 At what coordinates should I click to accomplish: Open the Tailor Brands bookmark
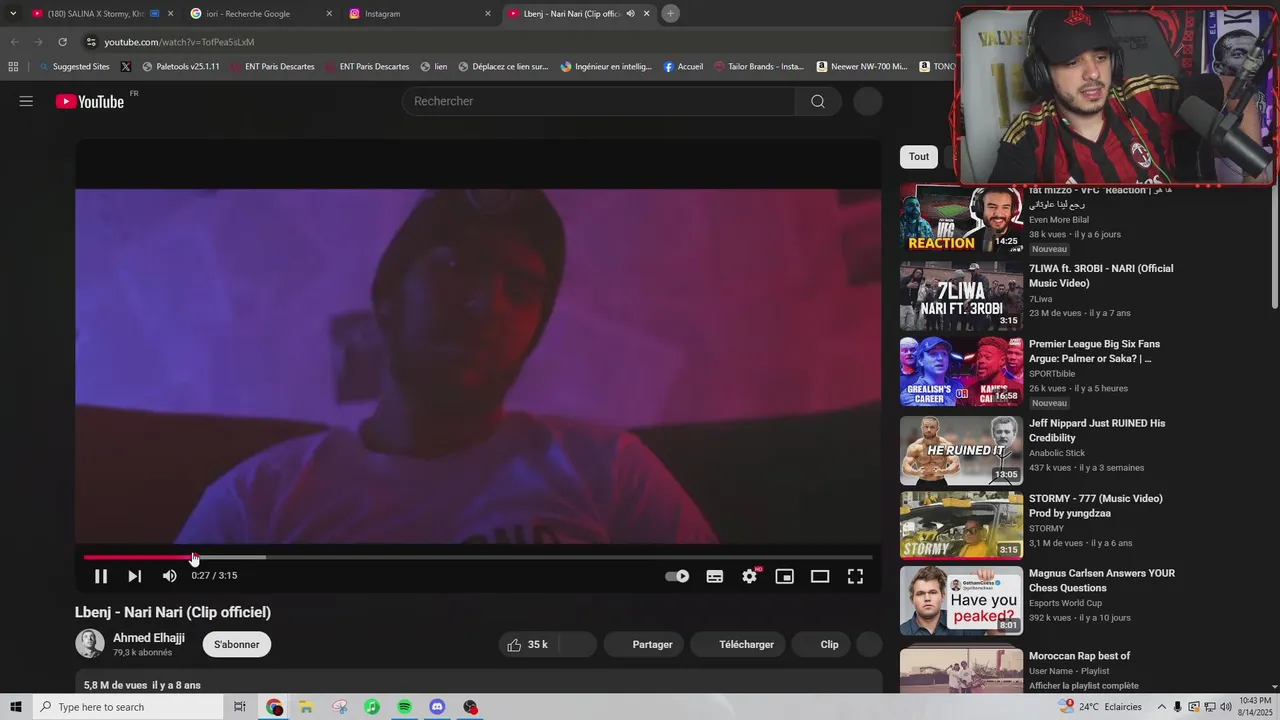[x=759, y=67]
